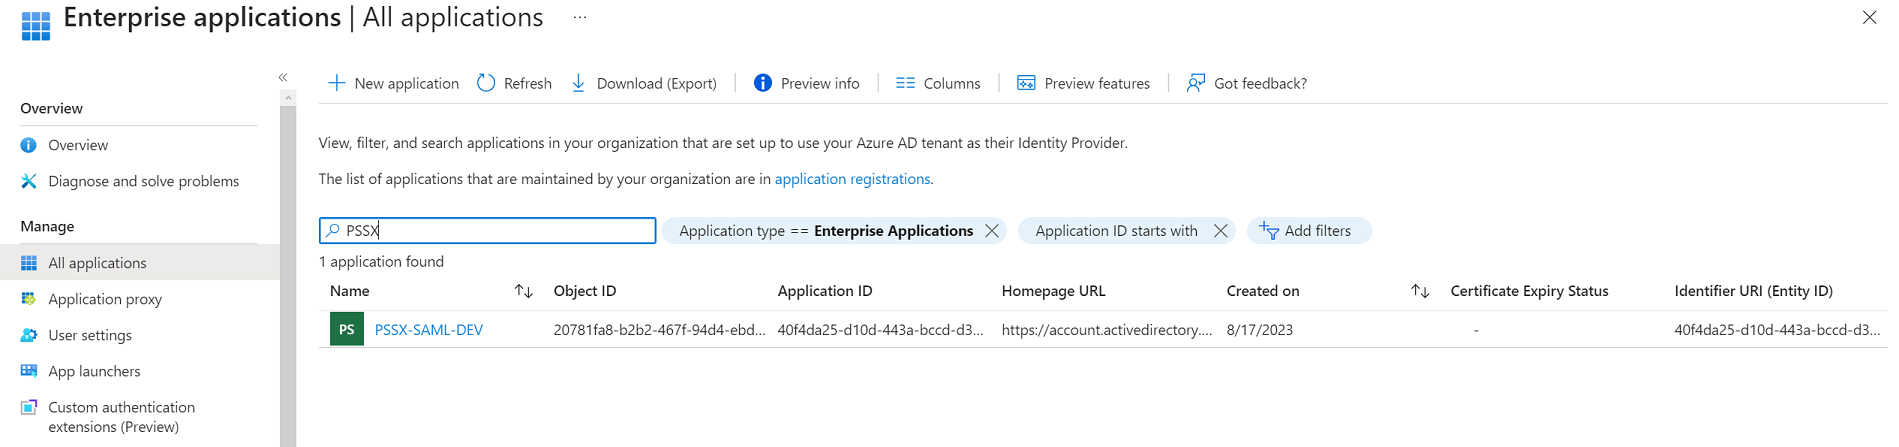Click the green PS avatar for PSSX-SAML-DEV

(347, 329)
